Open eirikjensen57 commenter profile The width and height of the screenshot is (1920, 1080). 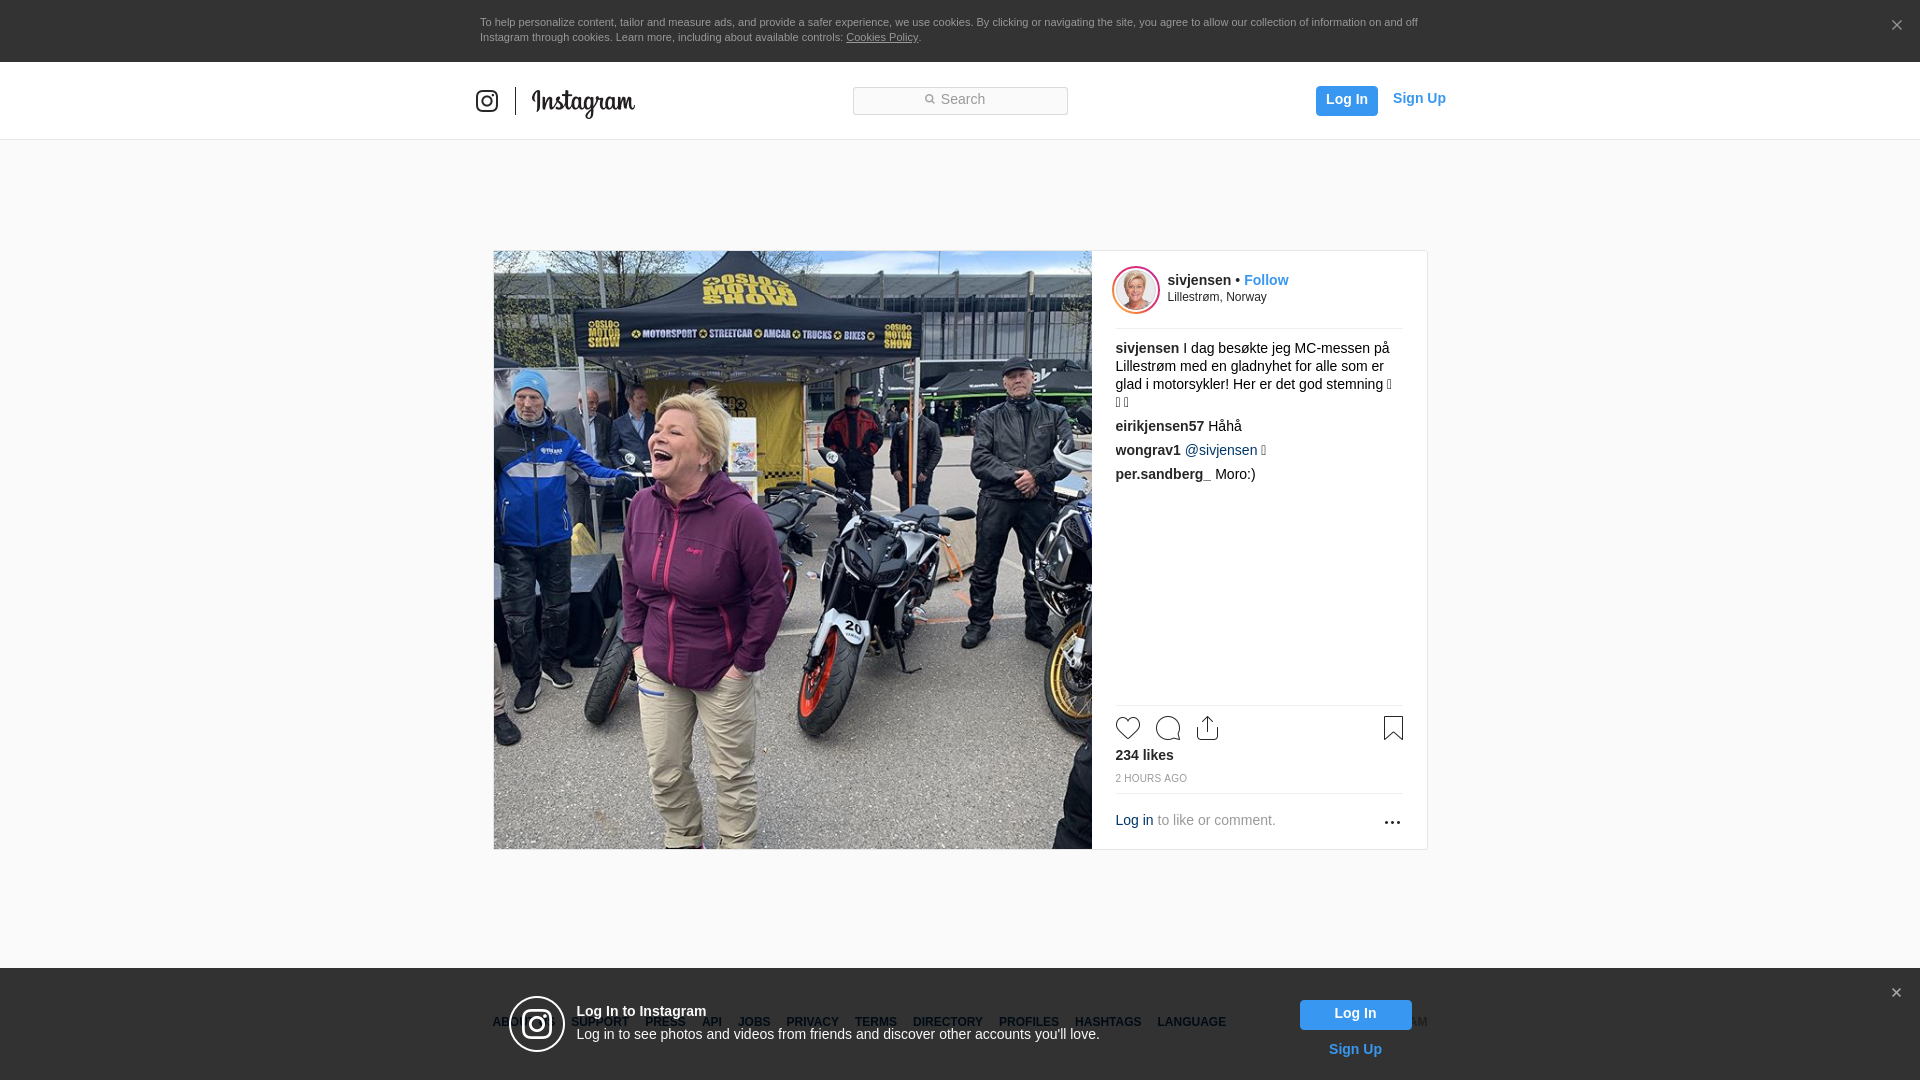[x=1160, y=426]
